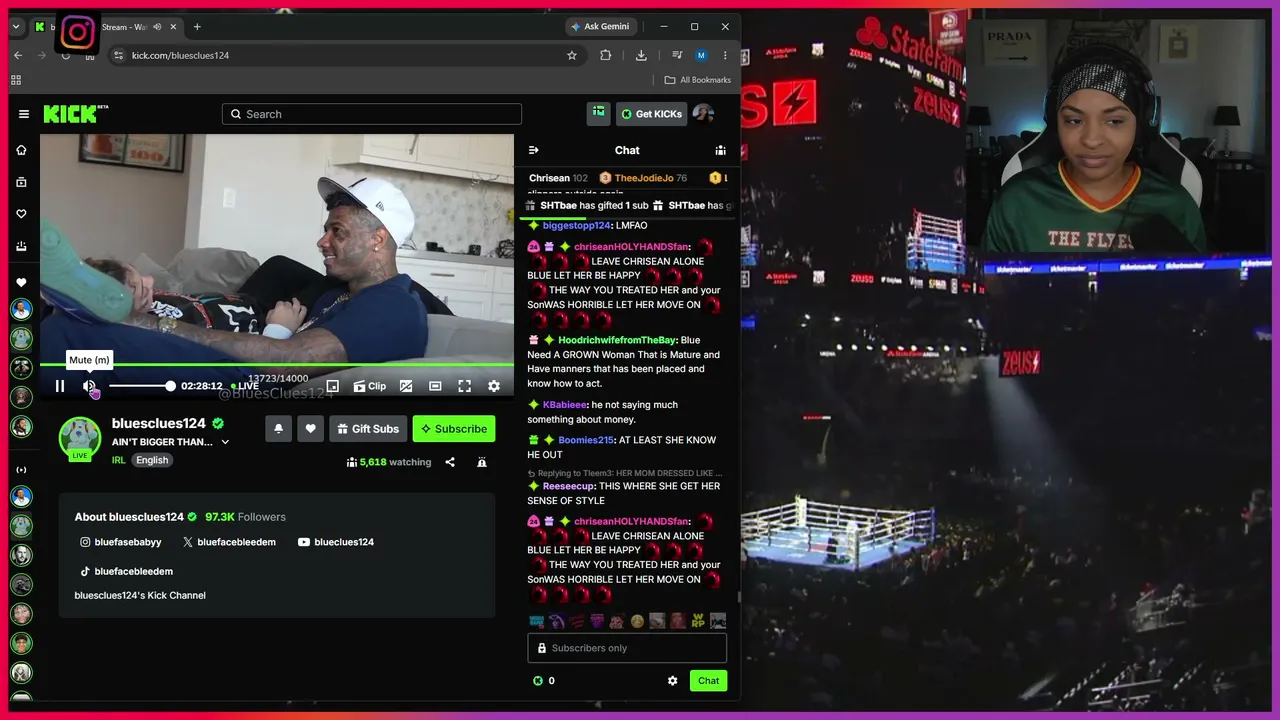Mute the stream audio
Viewport: 1280px width, 720px height.
coord(89,386)
